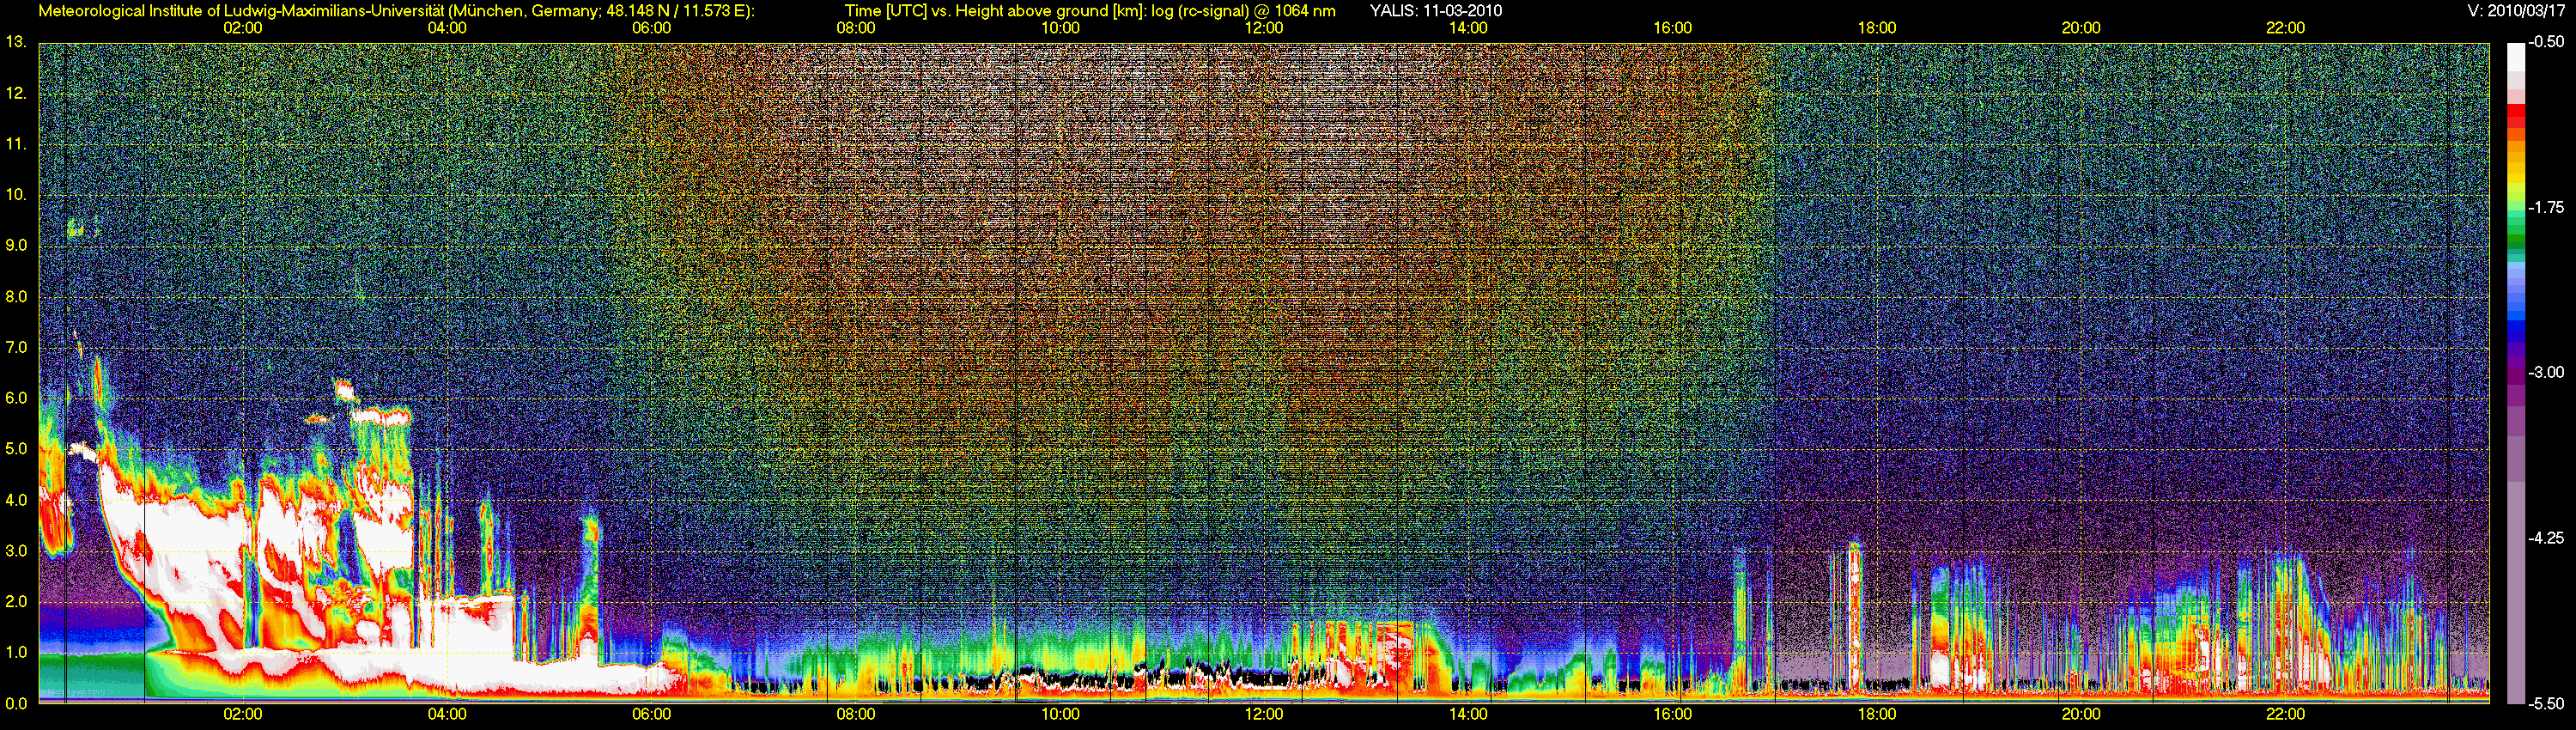Click the -4.25 colorbar scale value

click(x=2546, y=538)
